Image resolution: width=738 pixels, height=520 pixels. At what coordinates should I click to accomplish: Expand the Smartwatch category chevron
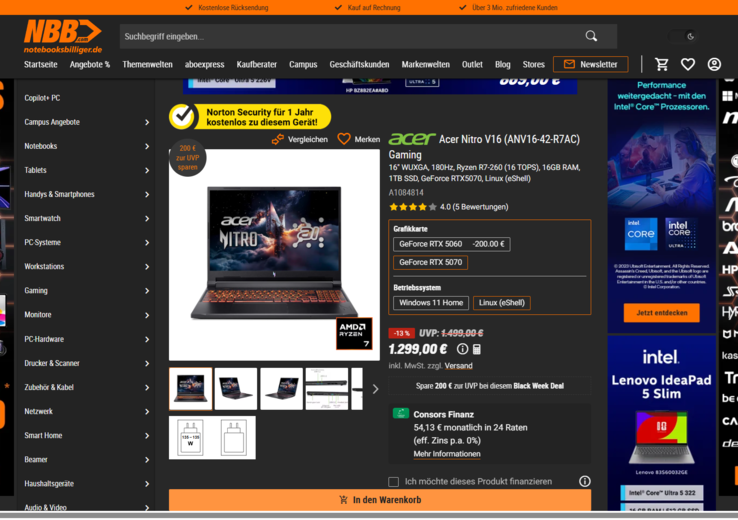[147, 218]
